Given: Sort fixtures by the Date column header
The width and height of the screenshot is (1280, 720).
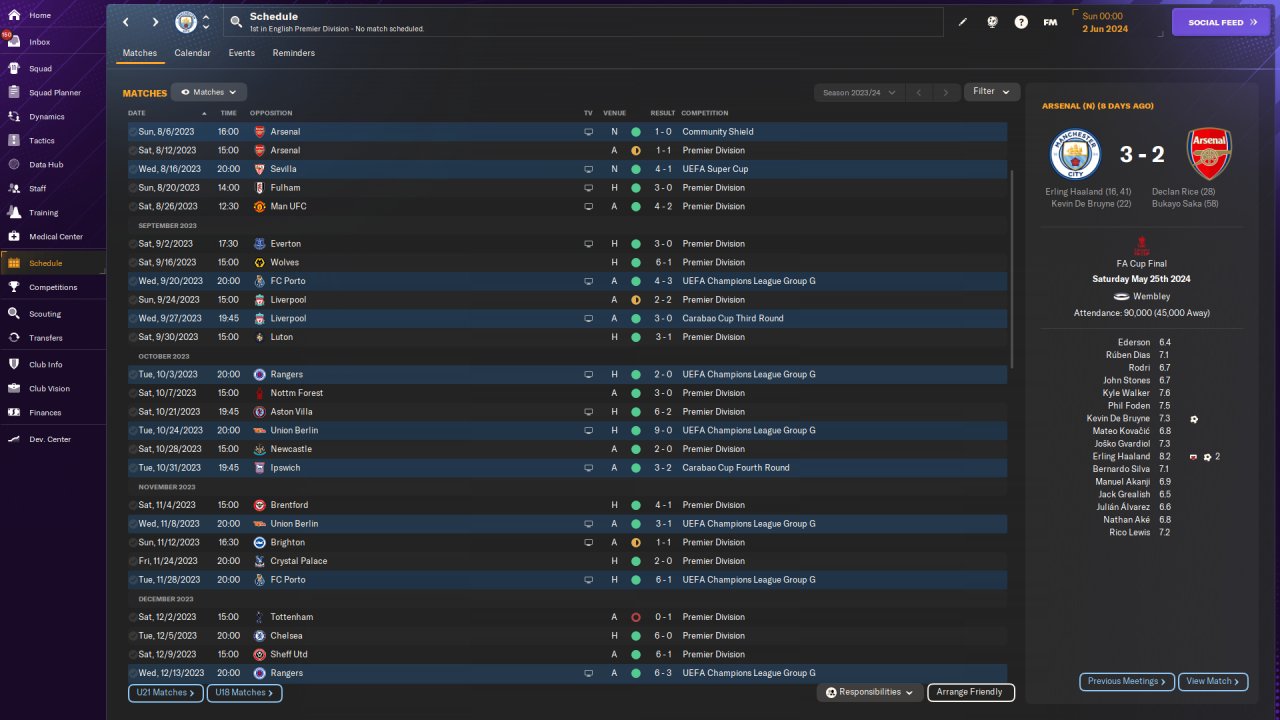Looking at the screenshot, I should tap(137, 113).
